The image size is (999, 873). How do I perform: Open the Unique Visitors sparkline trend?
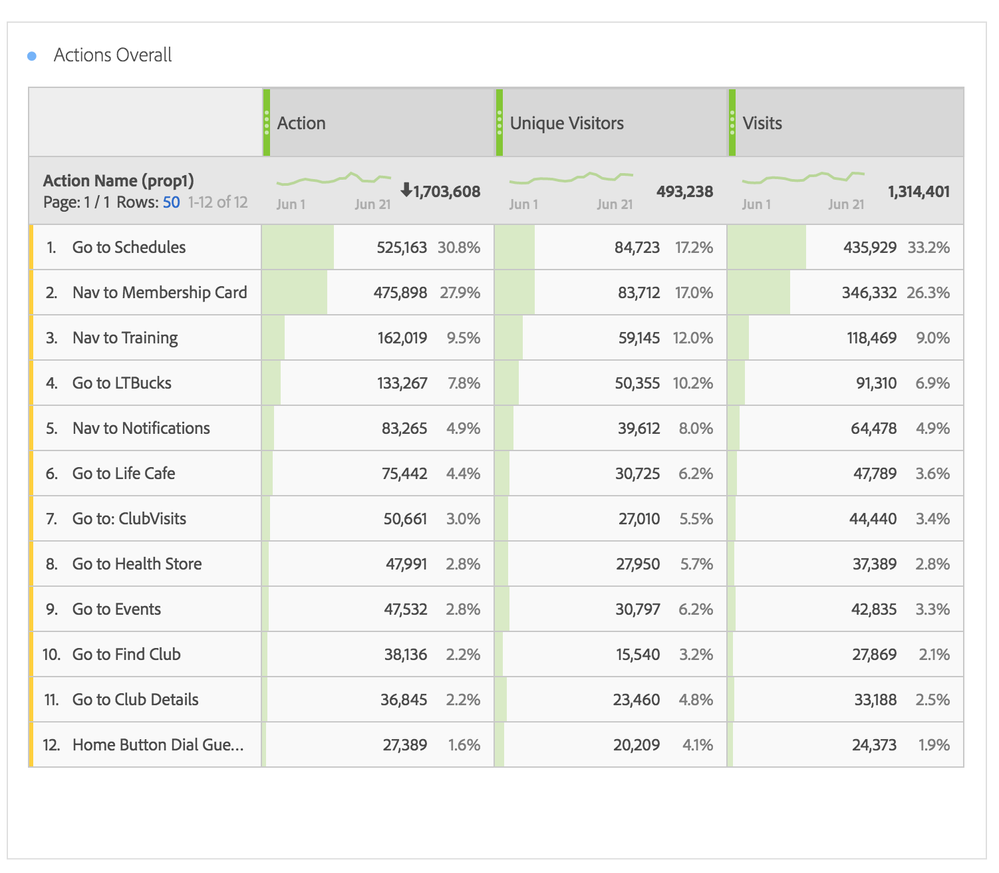pyautogui.click(x=570, y=180)
